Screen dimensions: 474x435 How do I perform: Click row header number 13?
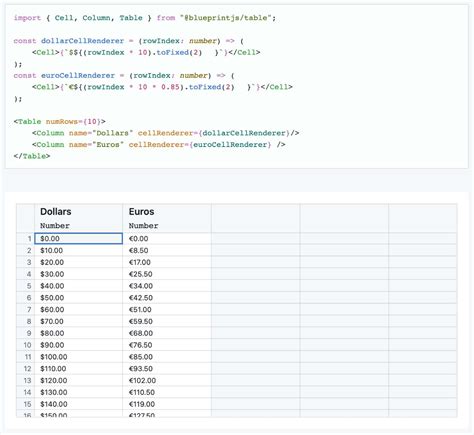click(x=25, y=381)
